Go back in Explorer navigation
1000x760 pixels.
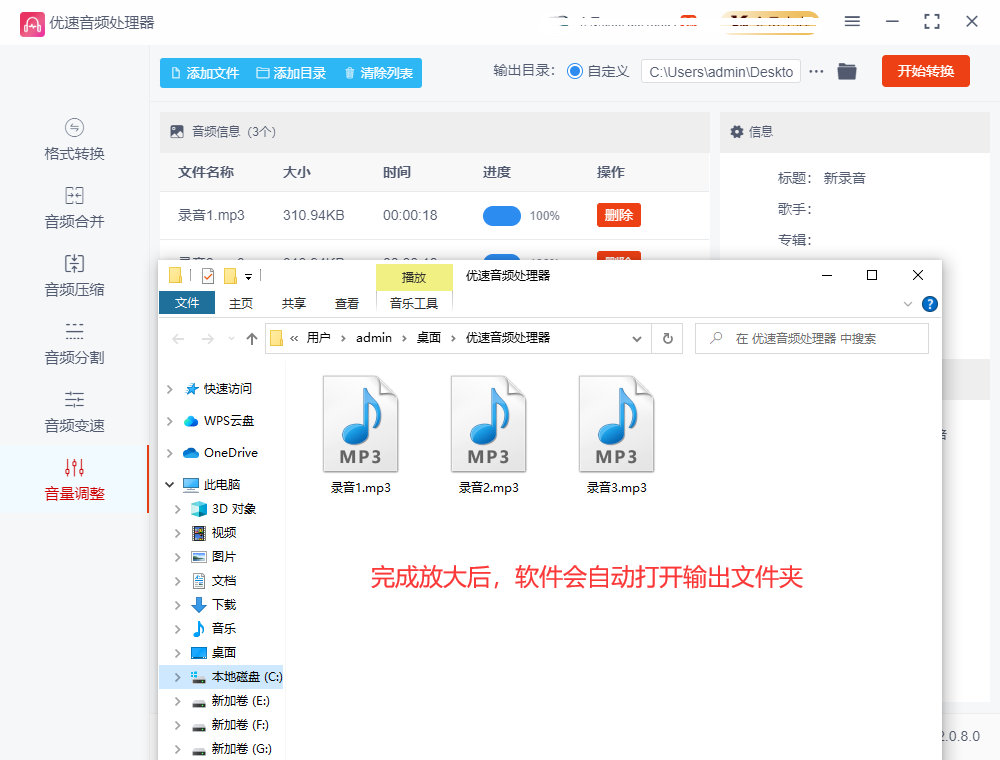tap(179, 339)
